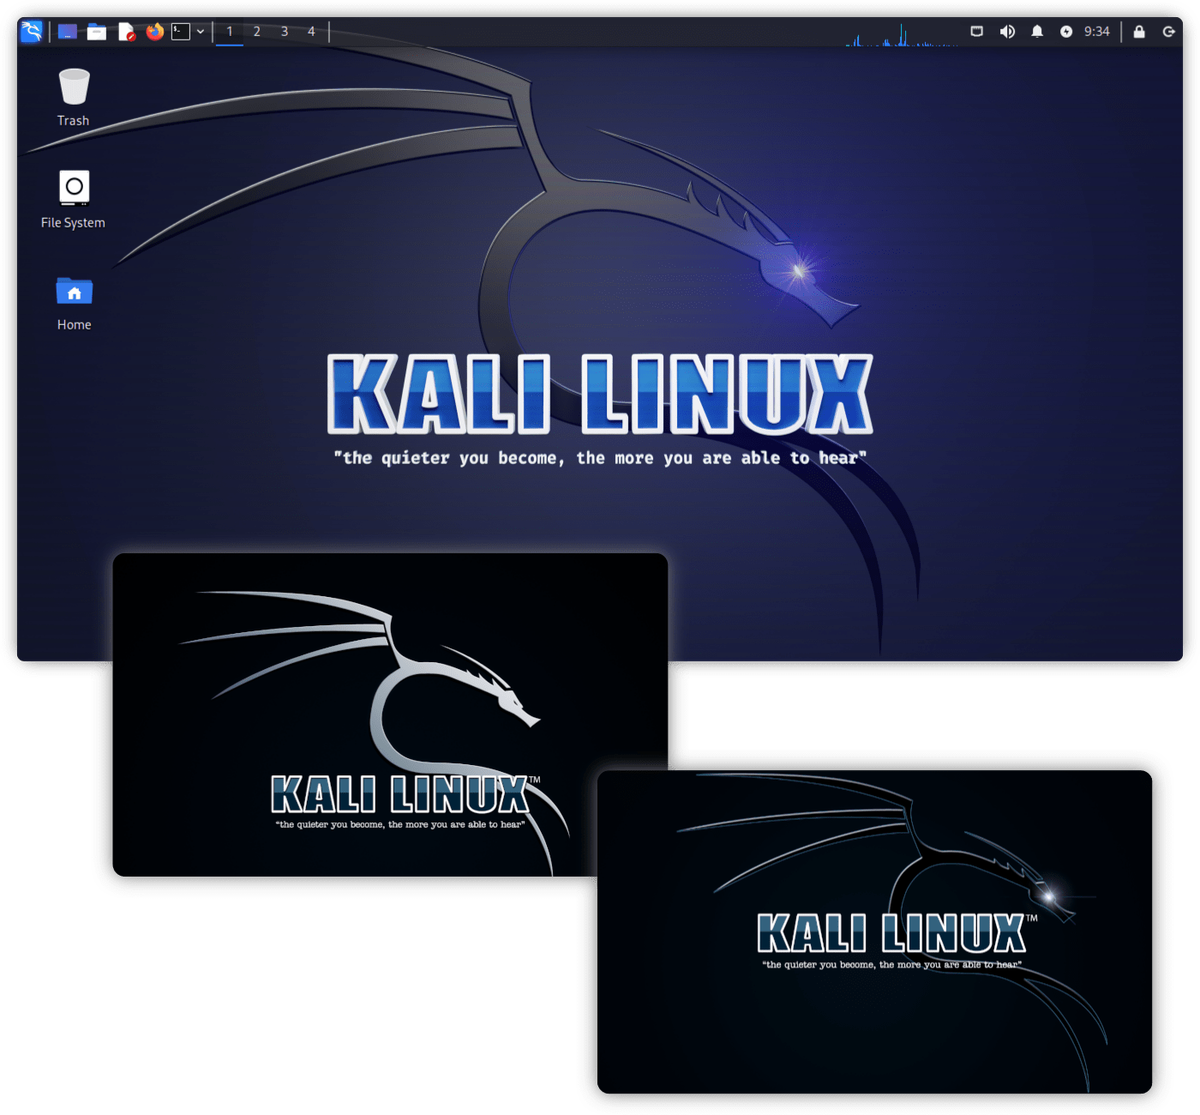1200x1115 pixels.
Task: Launch Firefox from the top panel
Action: pyautogui.click(x=154, y=32)
